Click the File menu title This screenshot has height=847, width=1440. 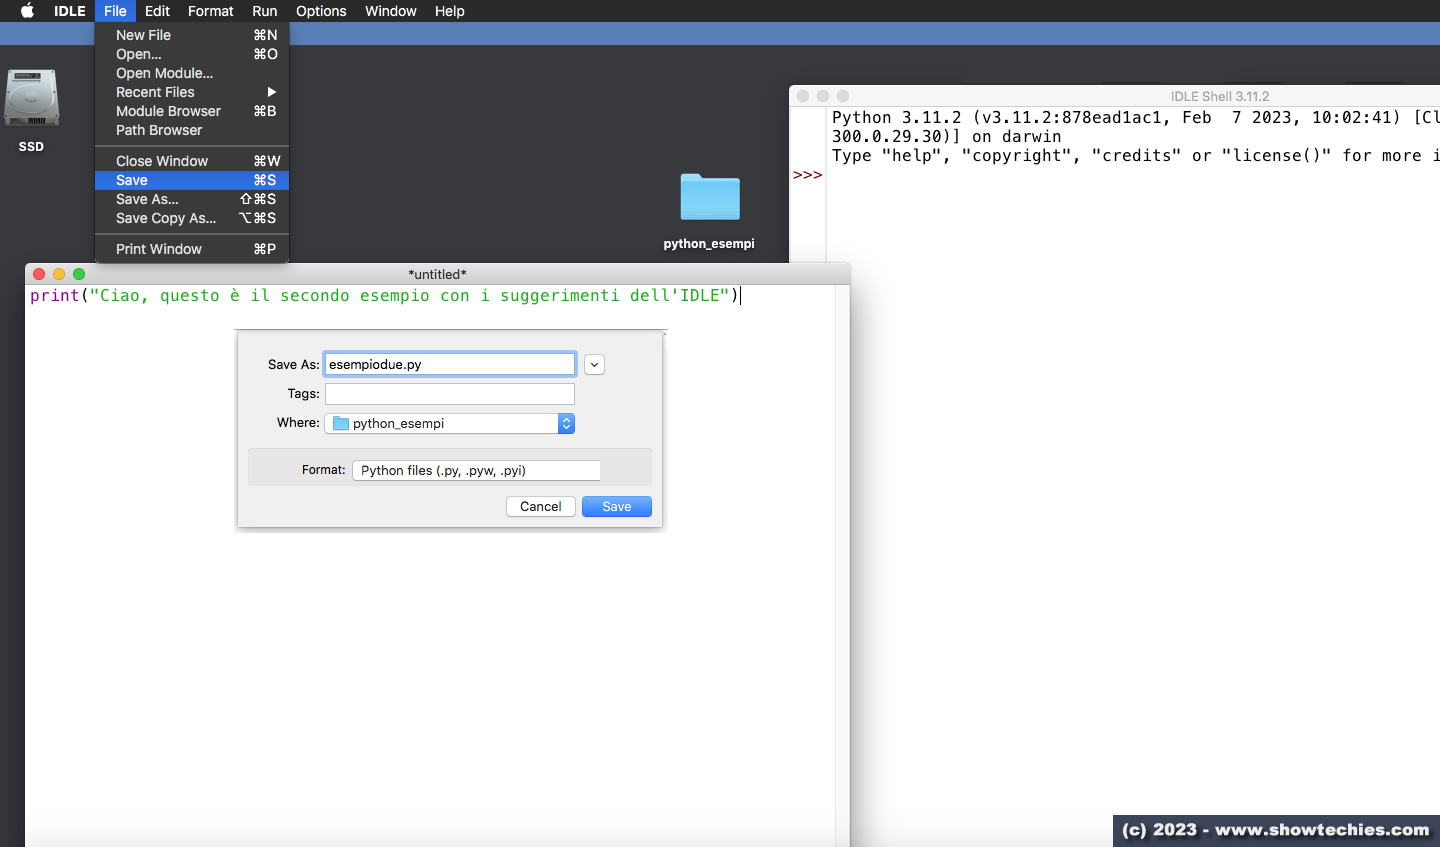pos(115,11)
